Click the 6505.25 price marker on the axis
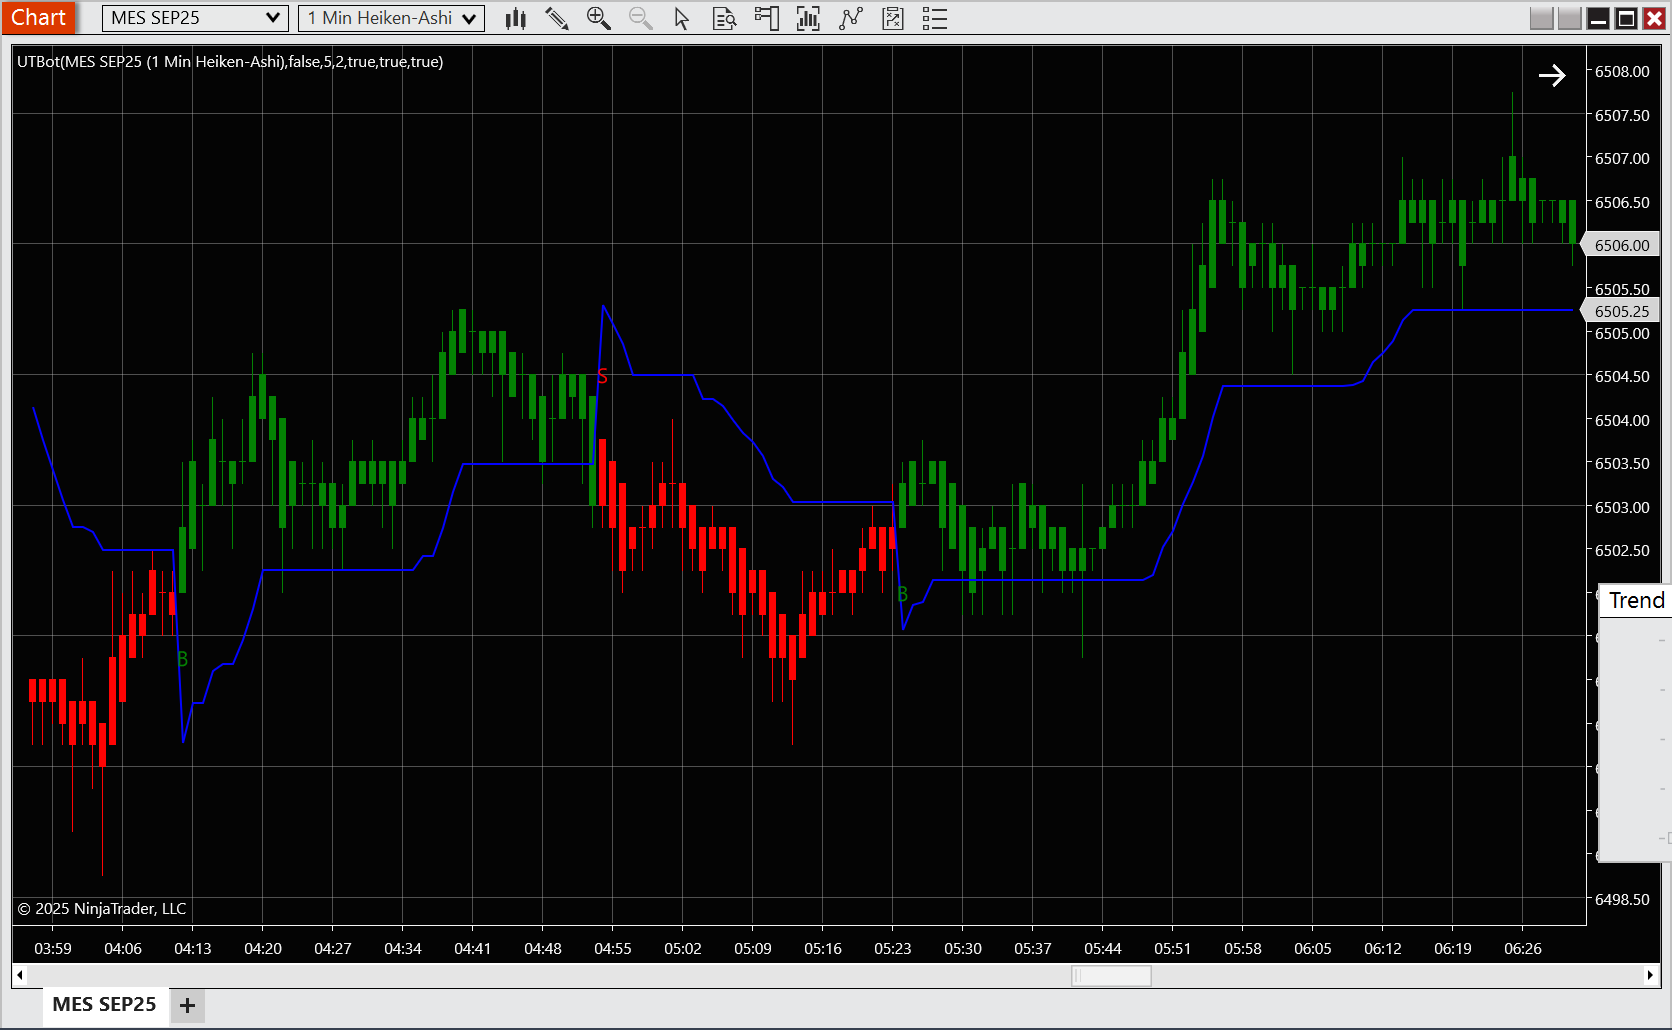Image resolution: width=1672 pixels, height=1030 pixels. click(1620, 310)
